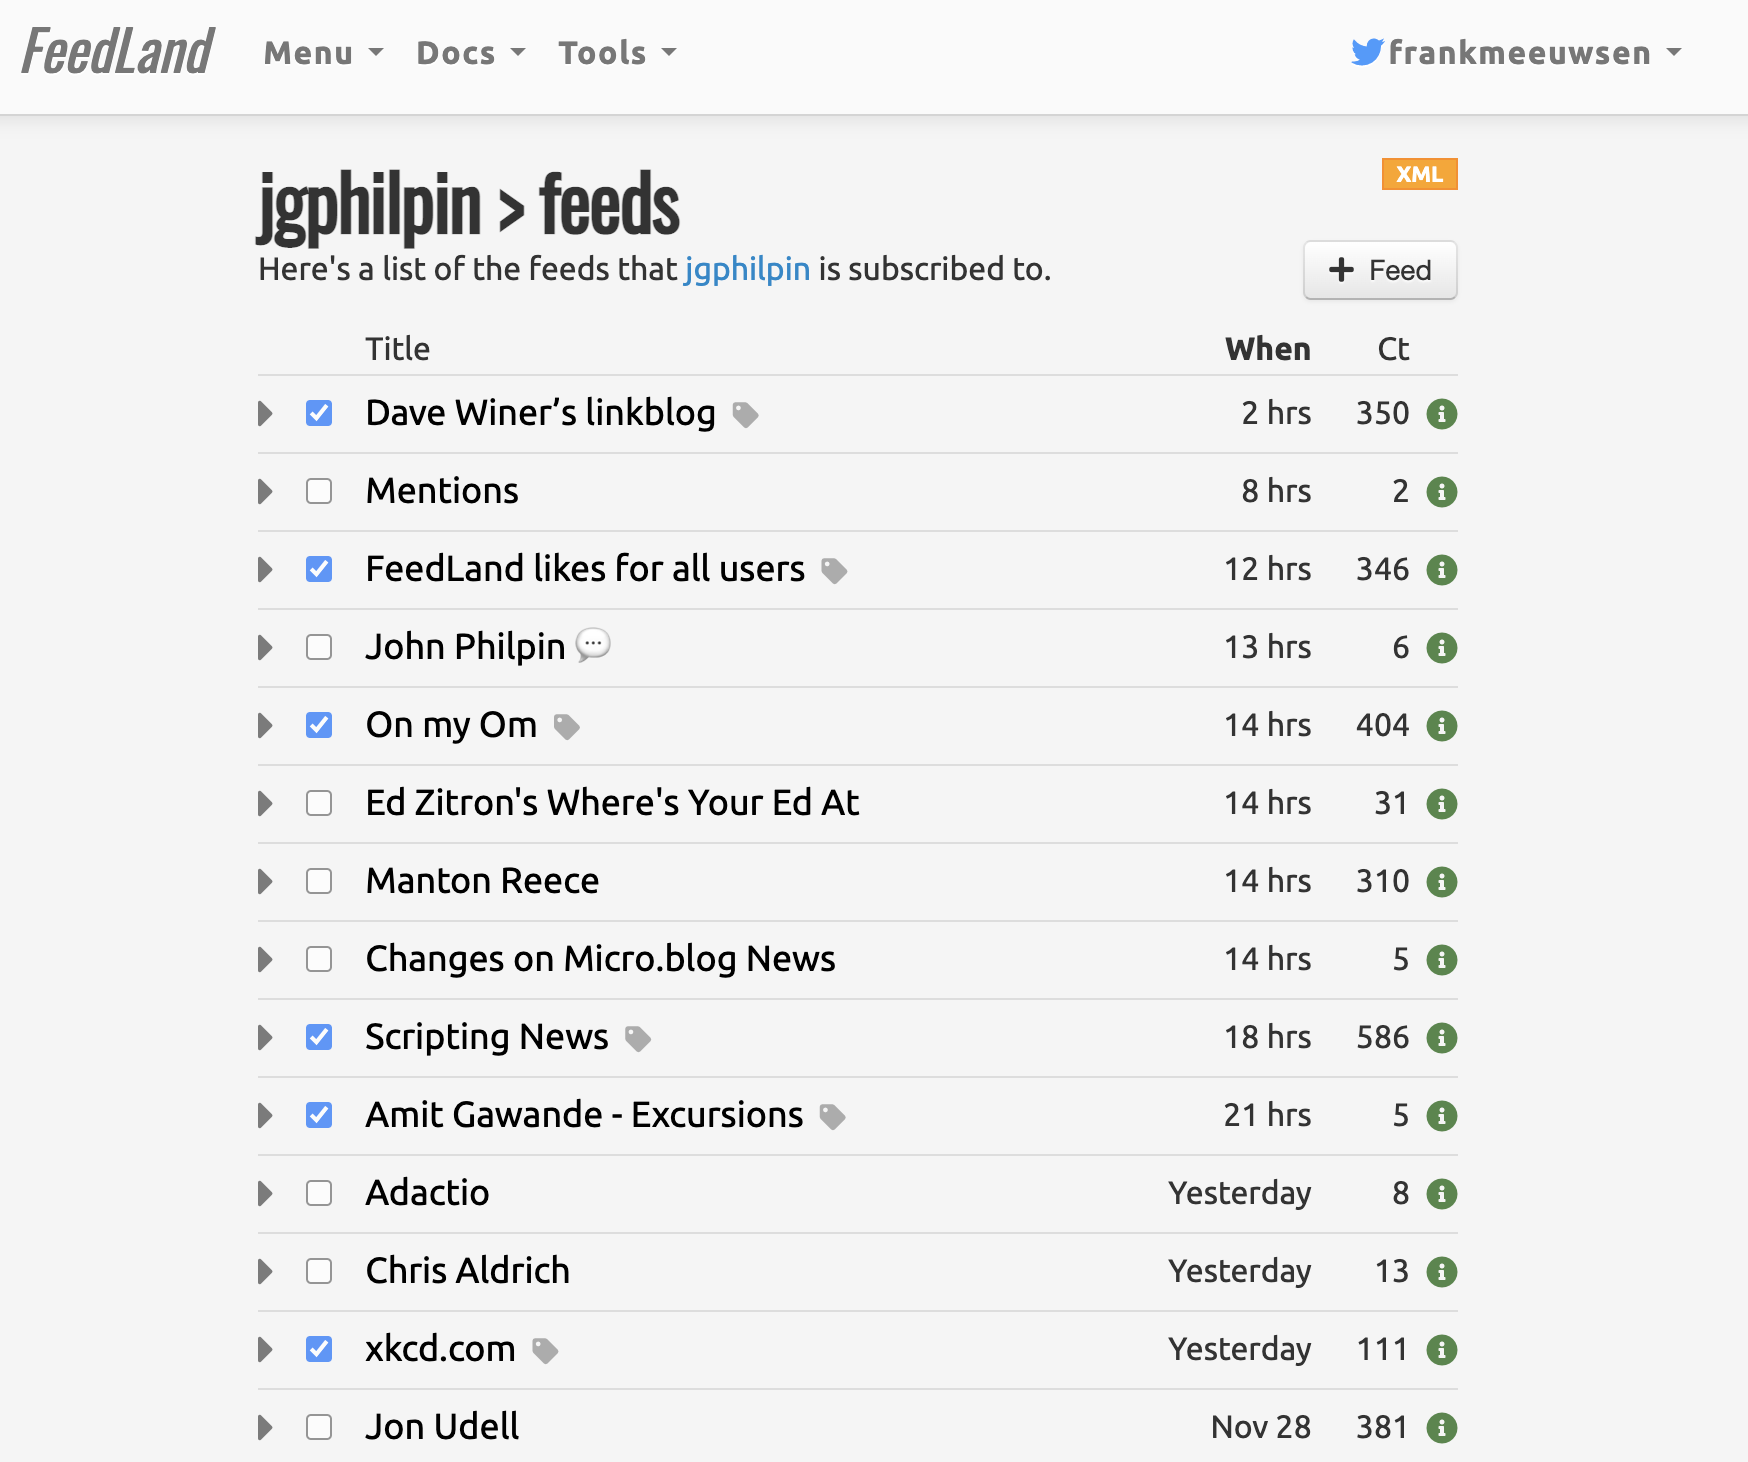This screenshot has width=1748, height=1462.
Task: Uncheck the Scripting News checkbox
Action: coord(319,1037)
